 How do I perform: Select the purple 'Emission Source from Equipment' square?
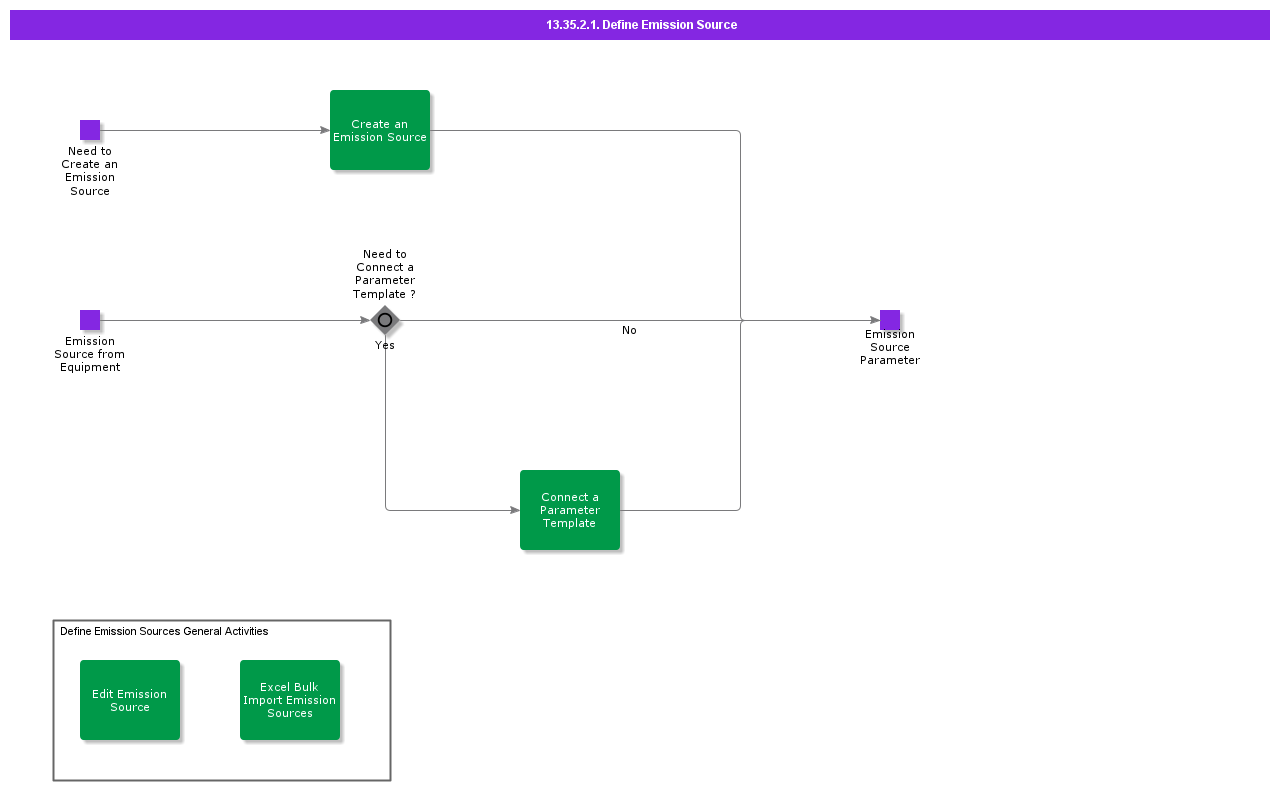pyautogui.click(x=90, y=320)
